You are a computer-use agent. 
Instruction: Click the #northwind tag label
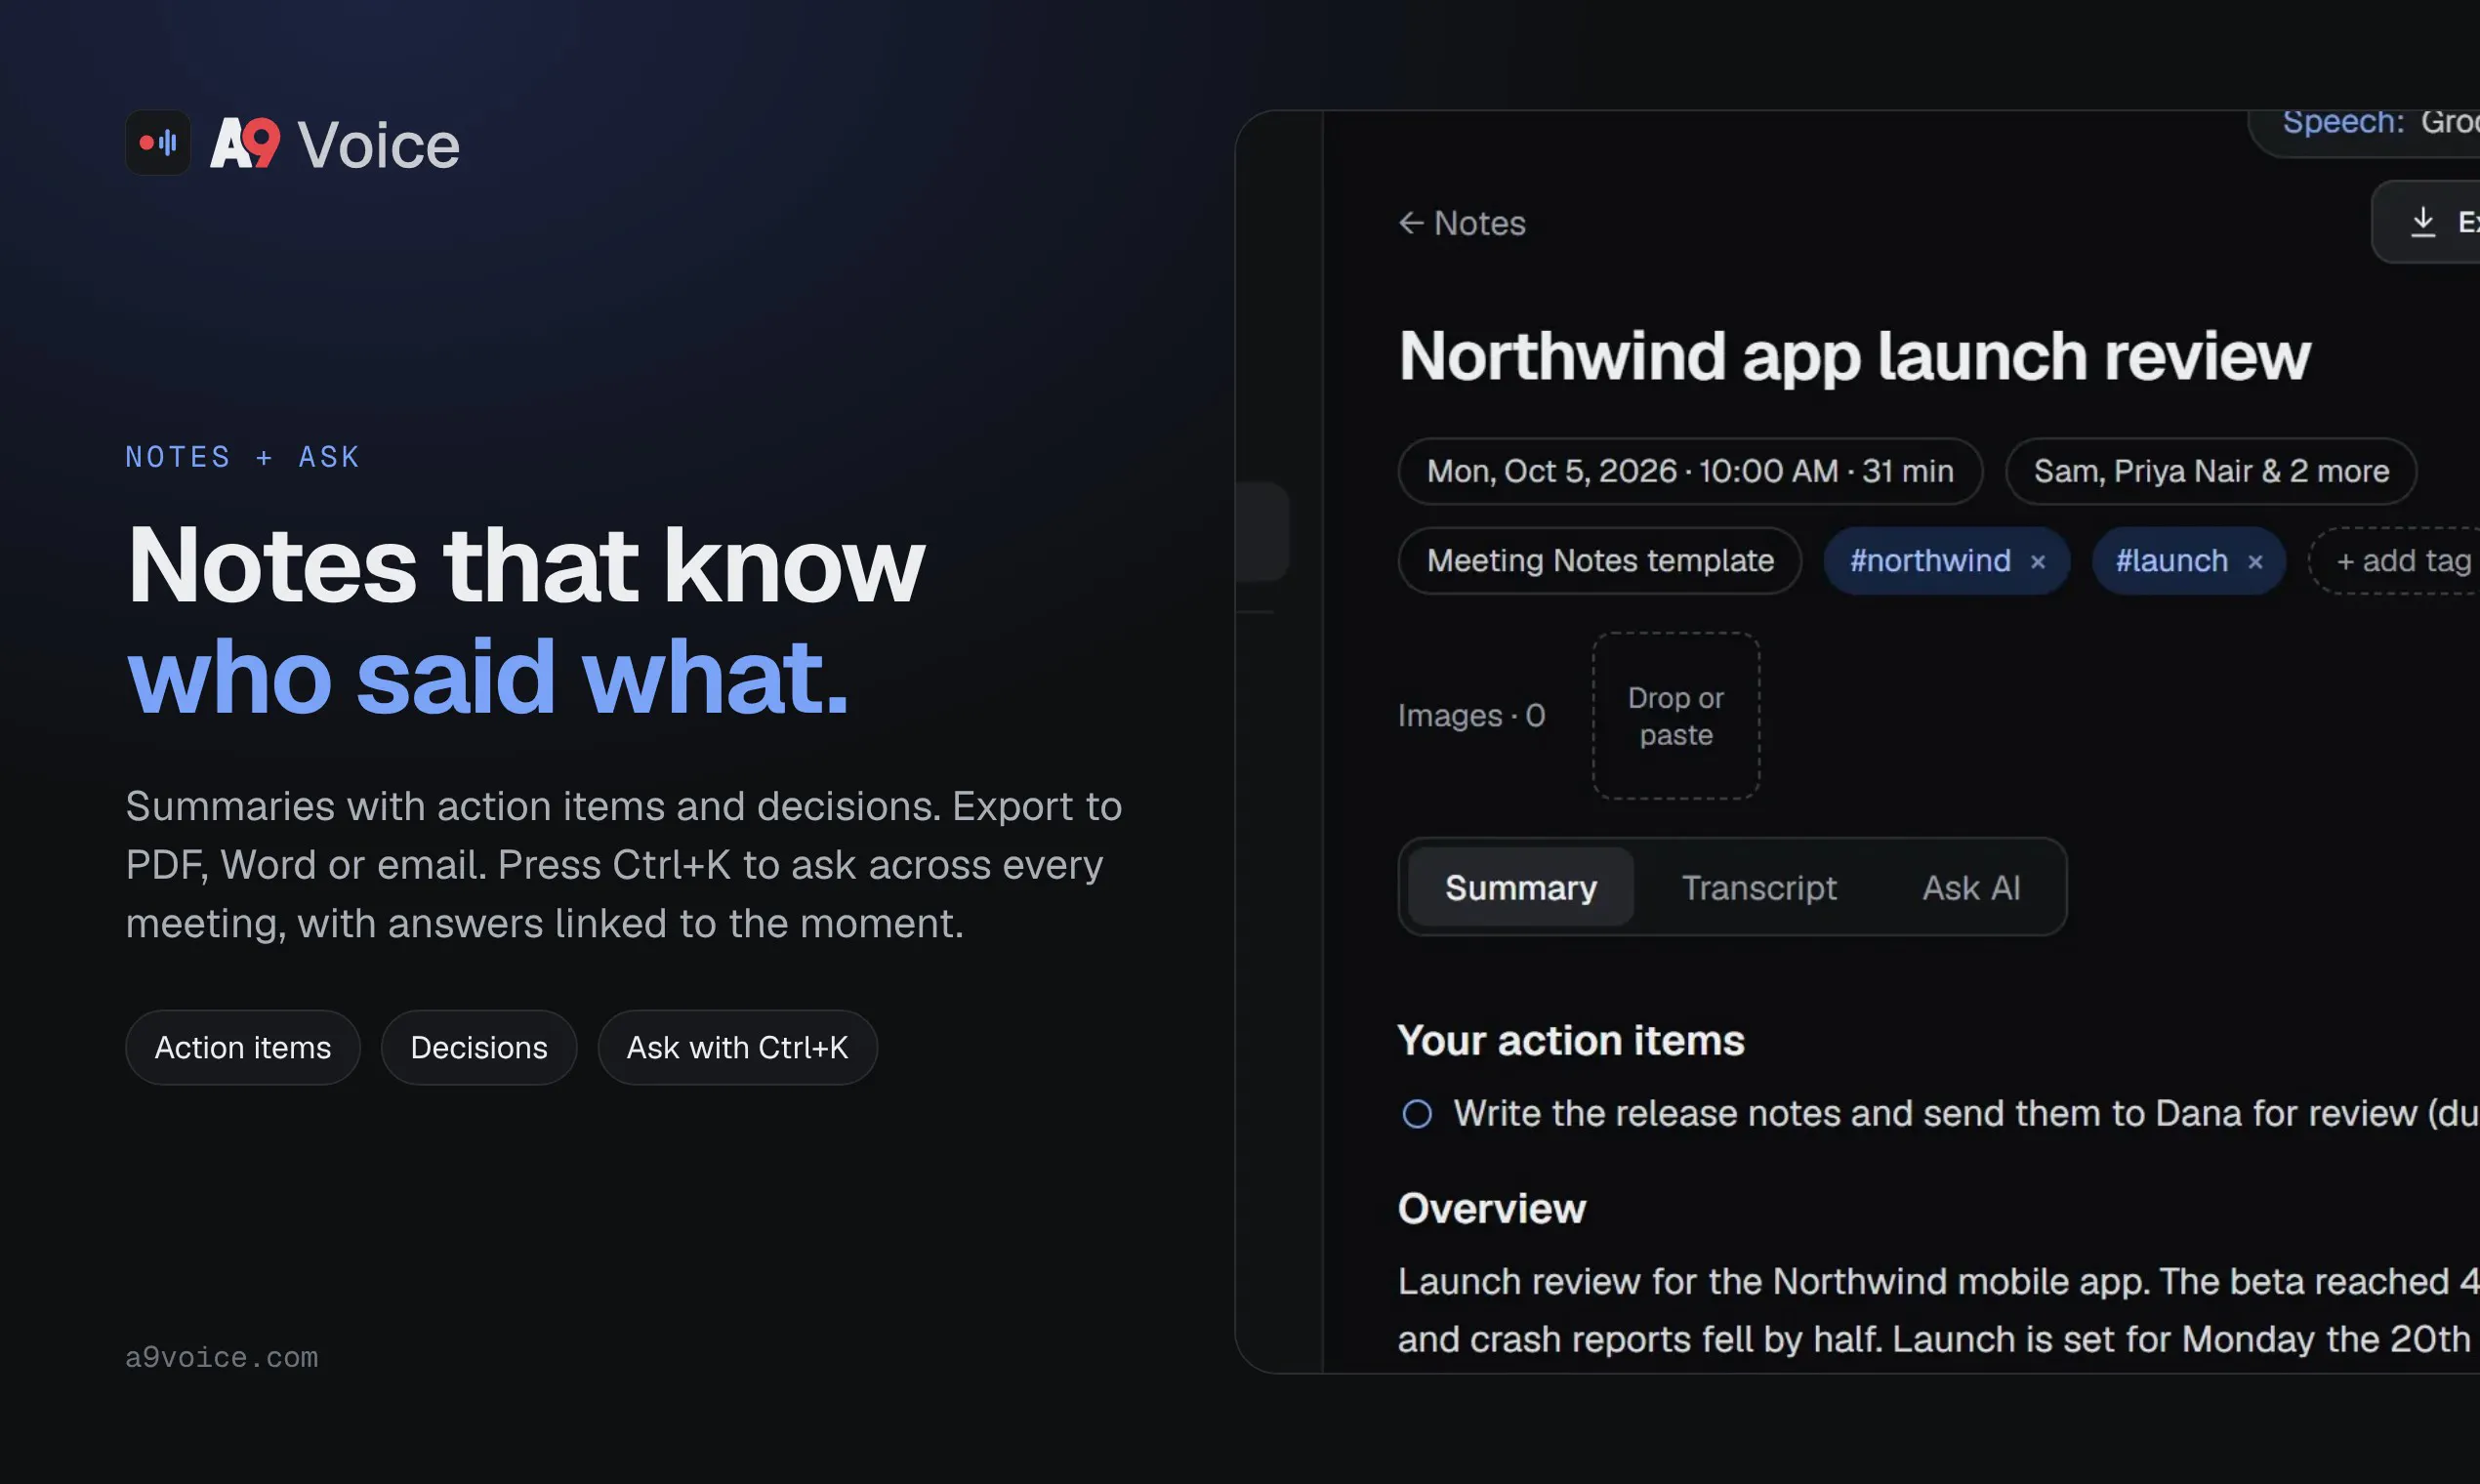pos(1930,561)
